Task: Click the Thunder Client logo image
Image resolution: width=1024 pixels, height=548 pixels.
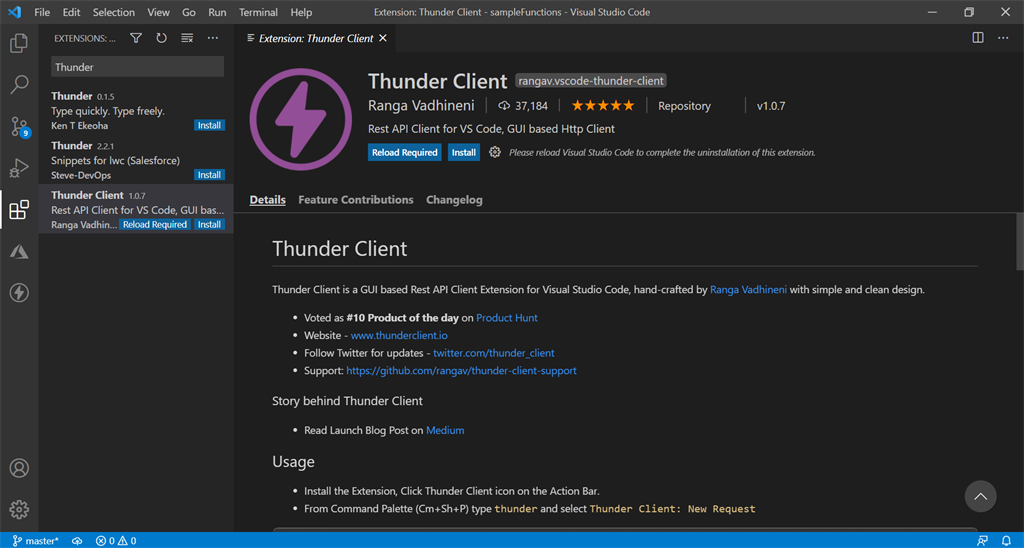Action: point(300,120)
